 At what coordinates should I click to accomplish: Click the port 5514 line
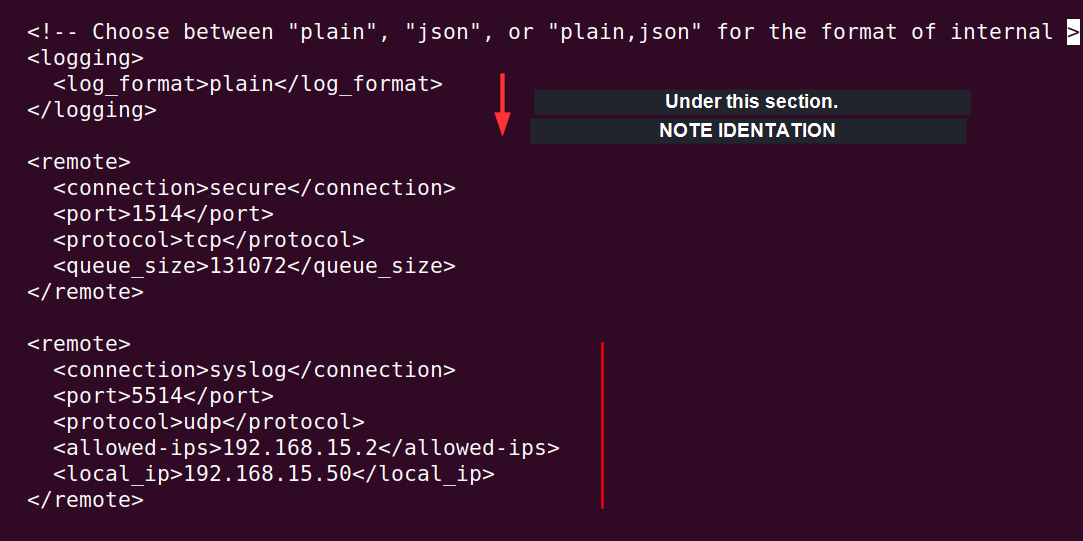pyautogui.click(x=163, y=396)
